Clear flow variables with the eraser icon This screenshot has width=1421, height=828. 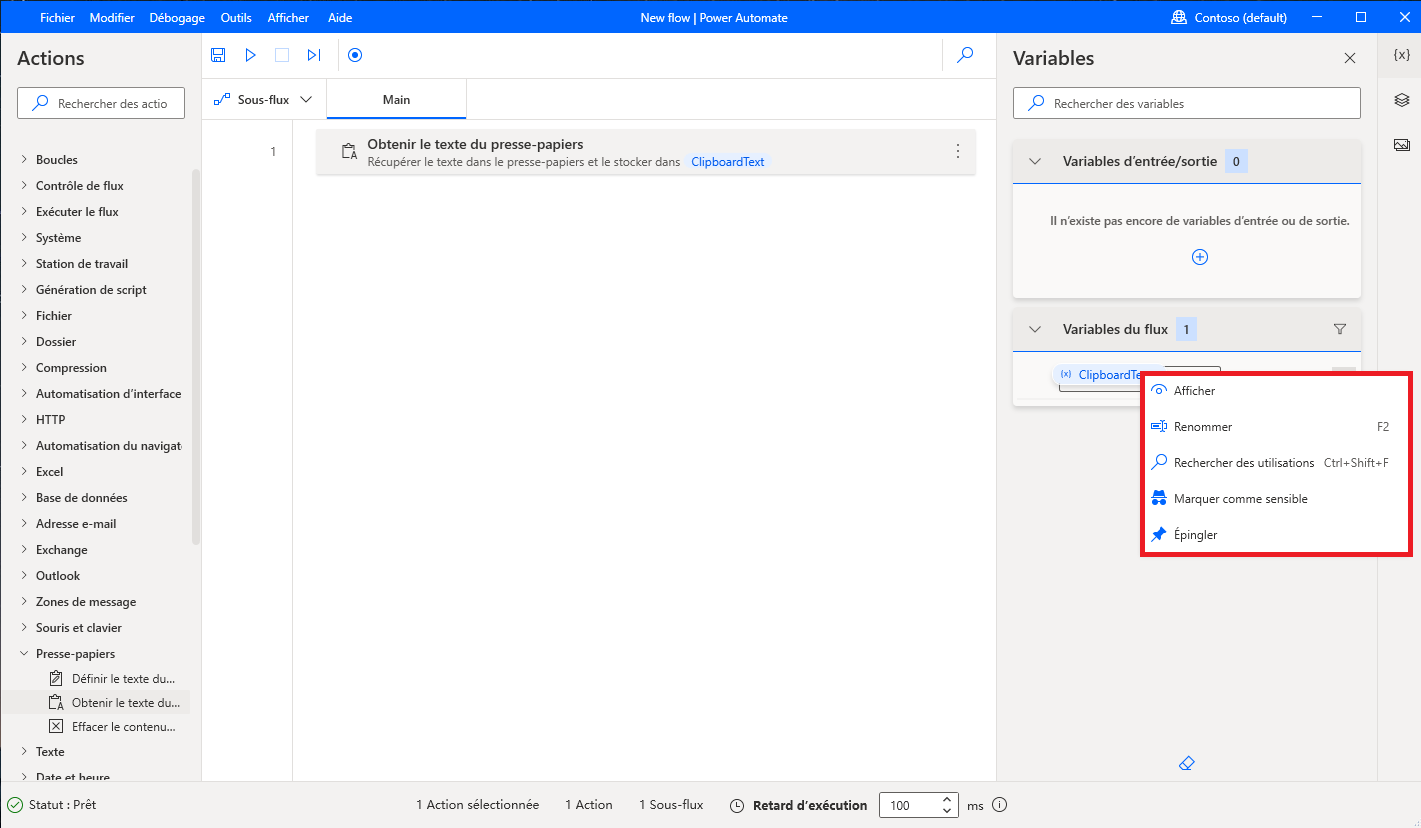tap(1186, 762)
